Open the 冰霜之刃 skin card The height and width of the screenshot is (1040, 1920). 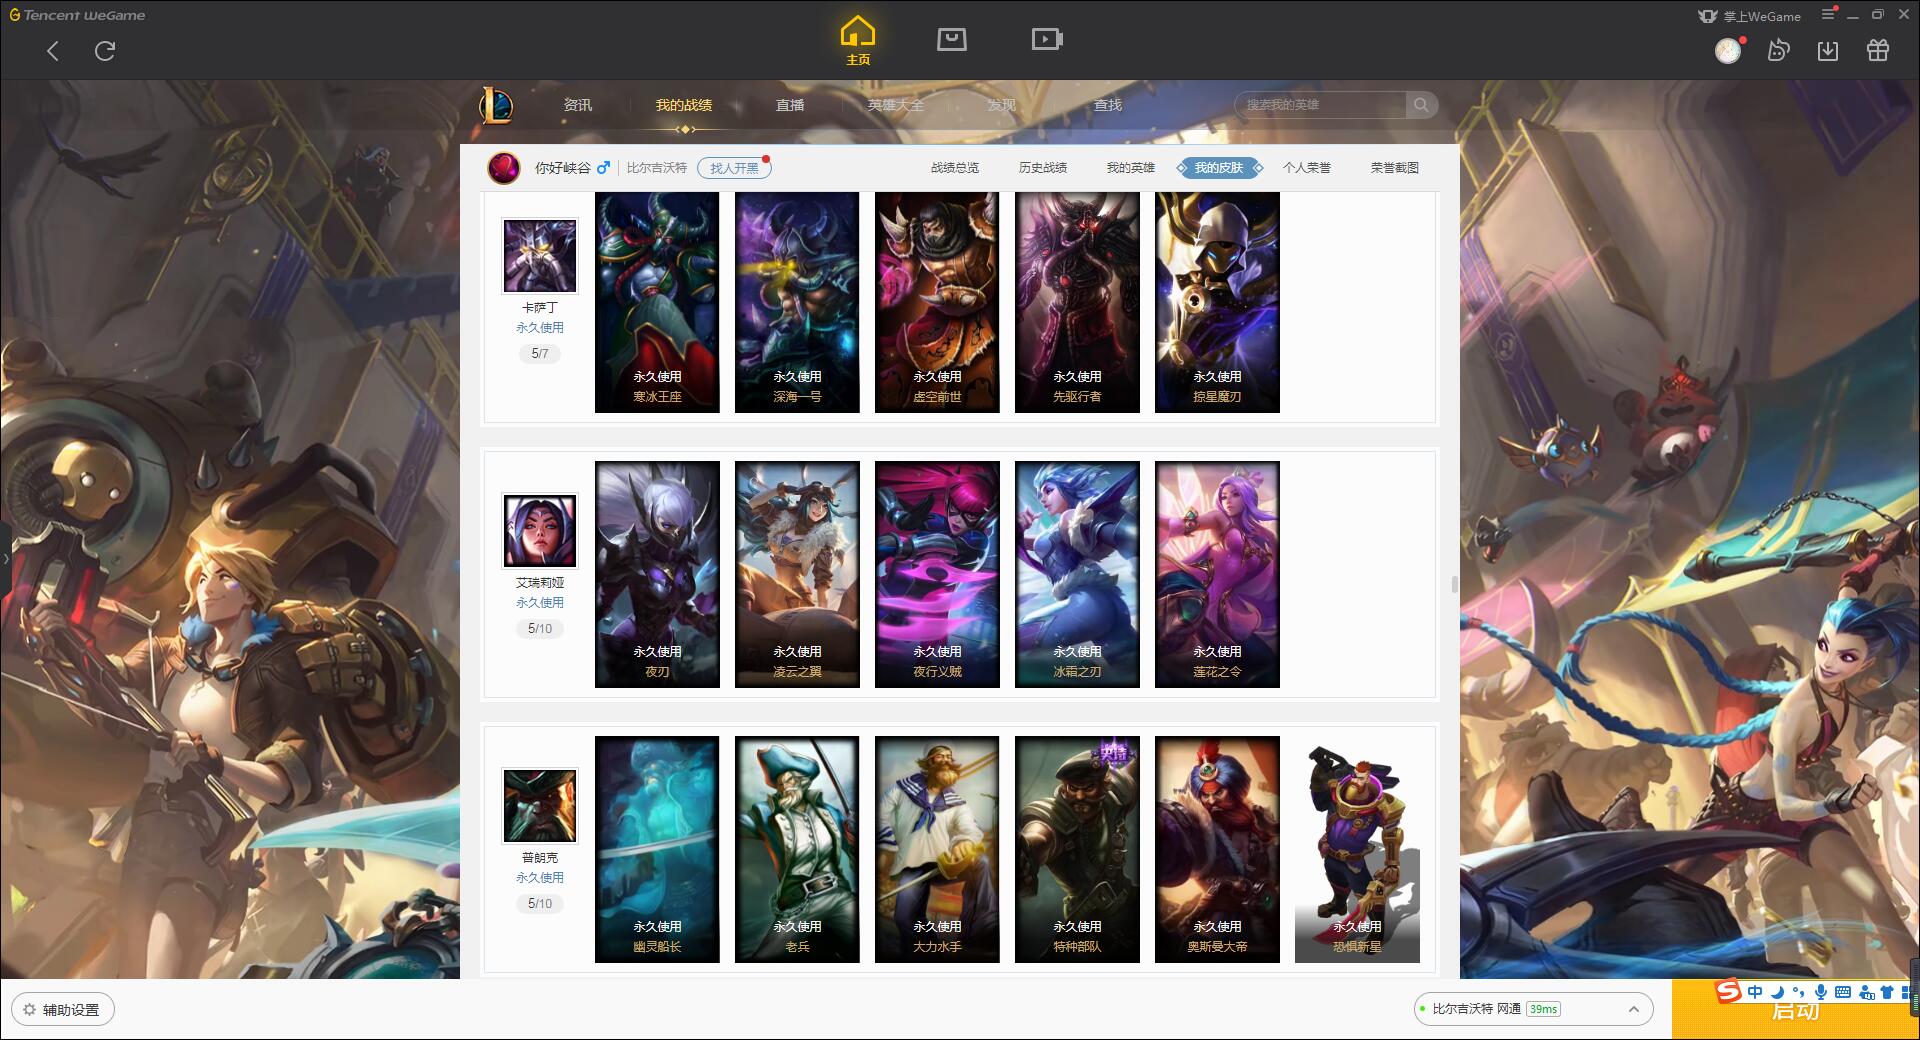tap(1077, 574)
